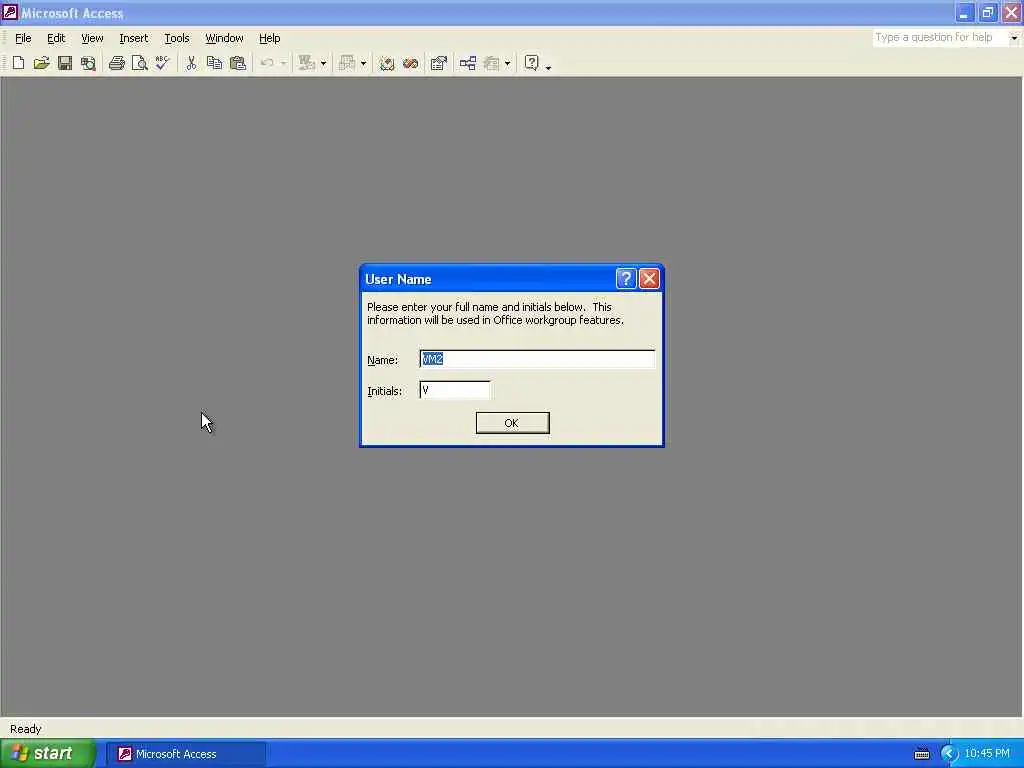Click into the Name input field
The width and height of the screenshot is (1024, 768).
tap(537, 359)
